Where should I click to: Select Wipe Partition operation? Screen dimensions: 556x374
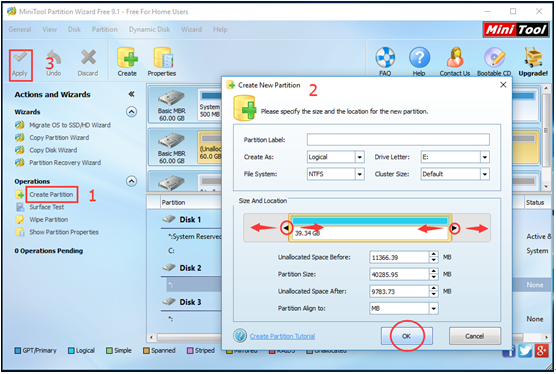(x=49, y=220)
